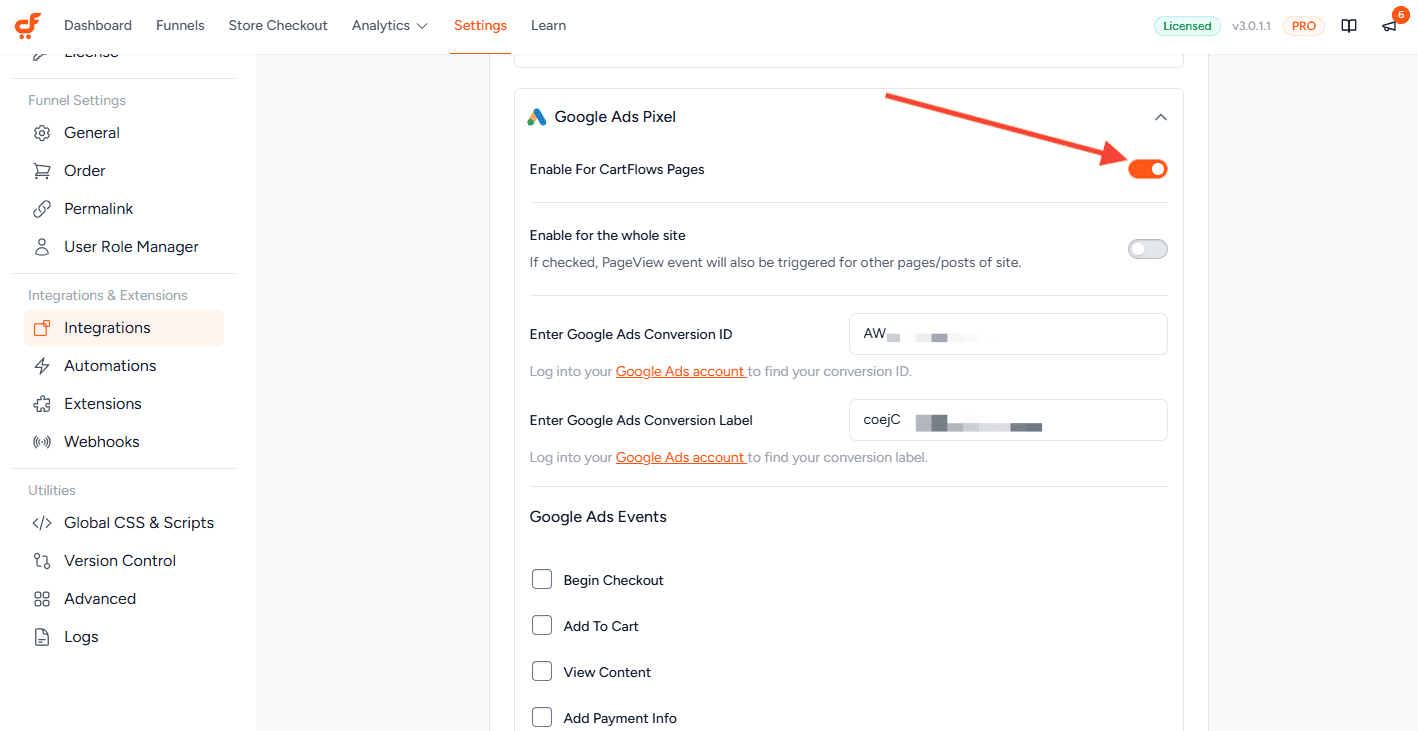Viewport: 1418px width, 731px height.
Task: Click the Licensed status badge
Action: (x=1187, y=26)
